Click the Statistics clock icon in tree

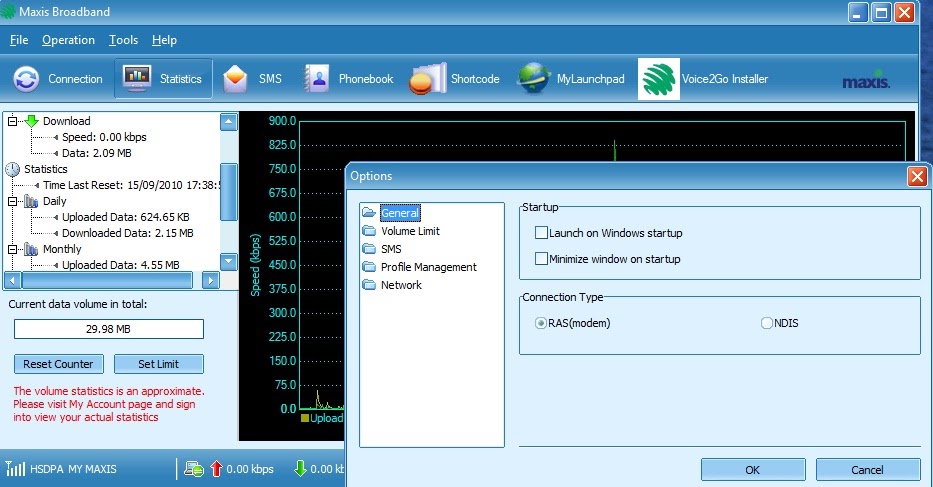tap(12, 169)
